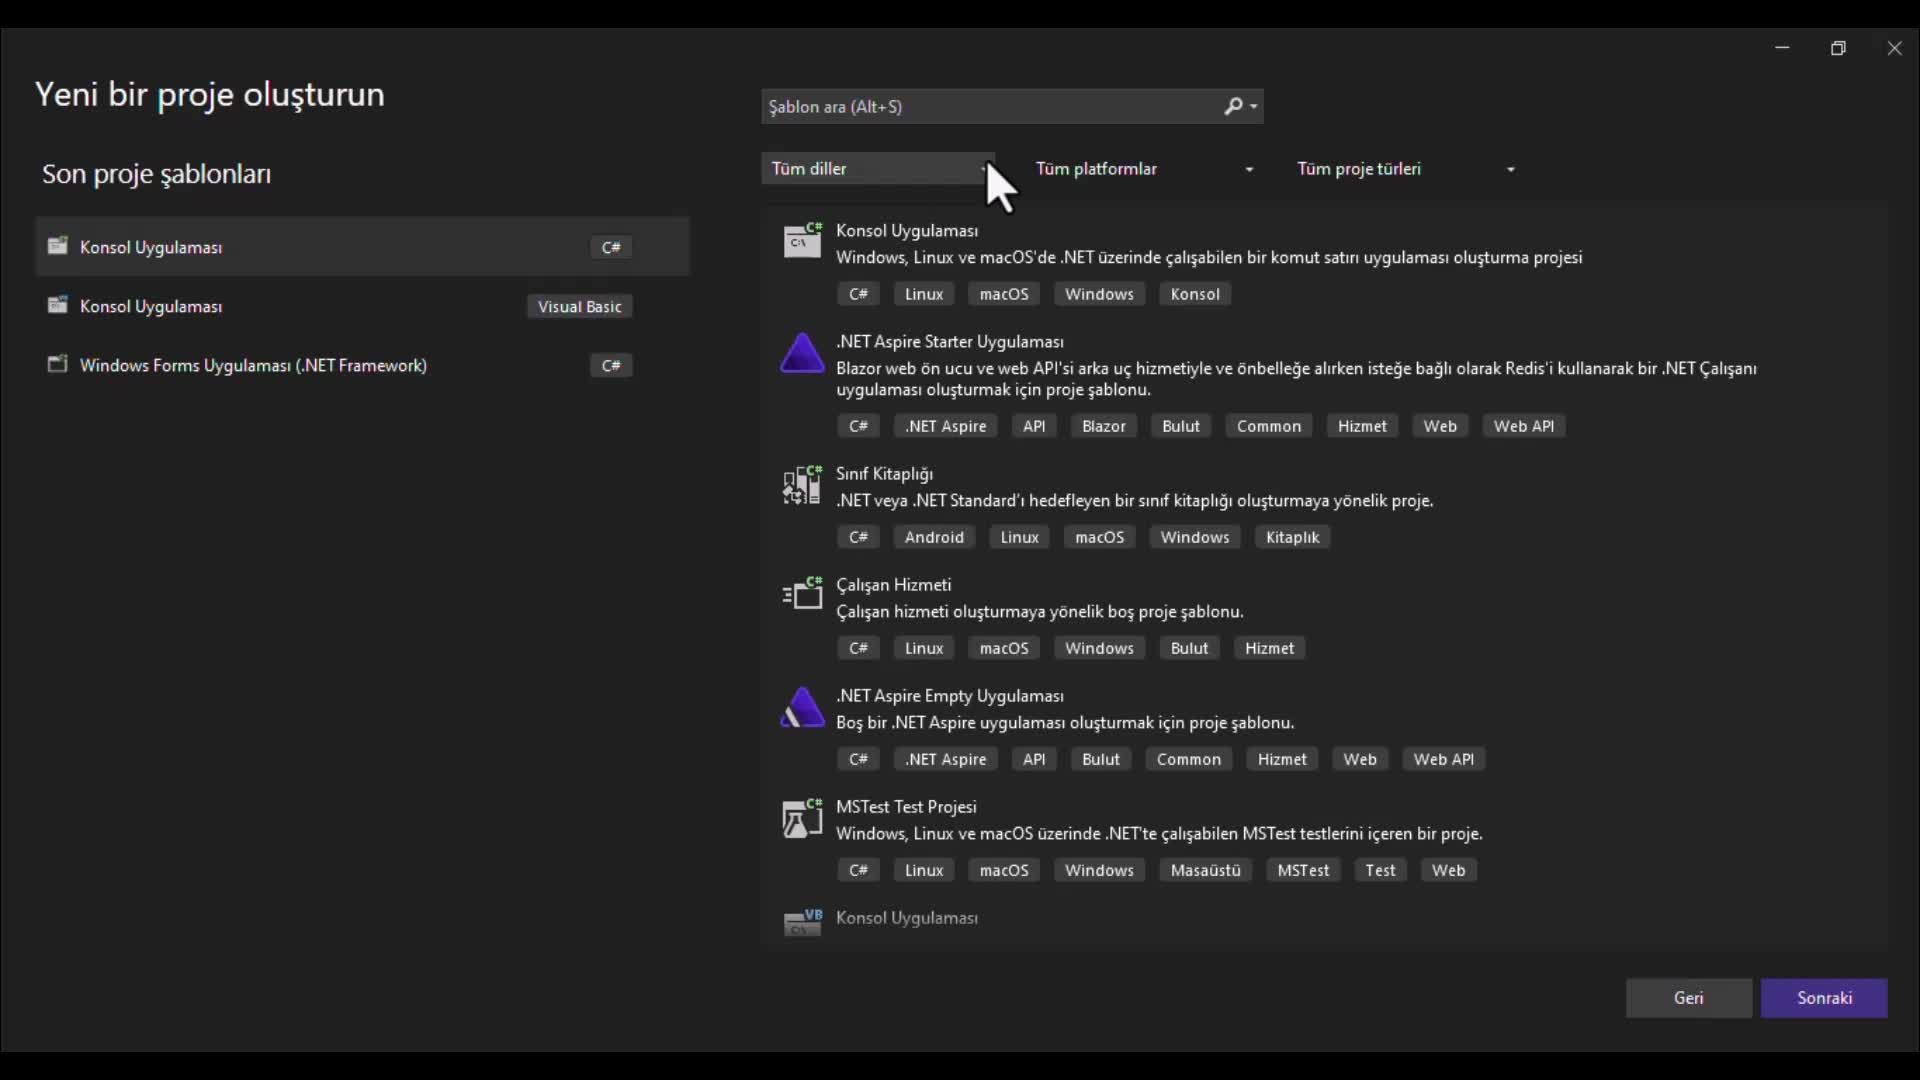Click Hizmet tag under Aspire Starter Uygulaması

click(1362, 426)
